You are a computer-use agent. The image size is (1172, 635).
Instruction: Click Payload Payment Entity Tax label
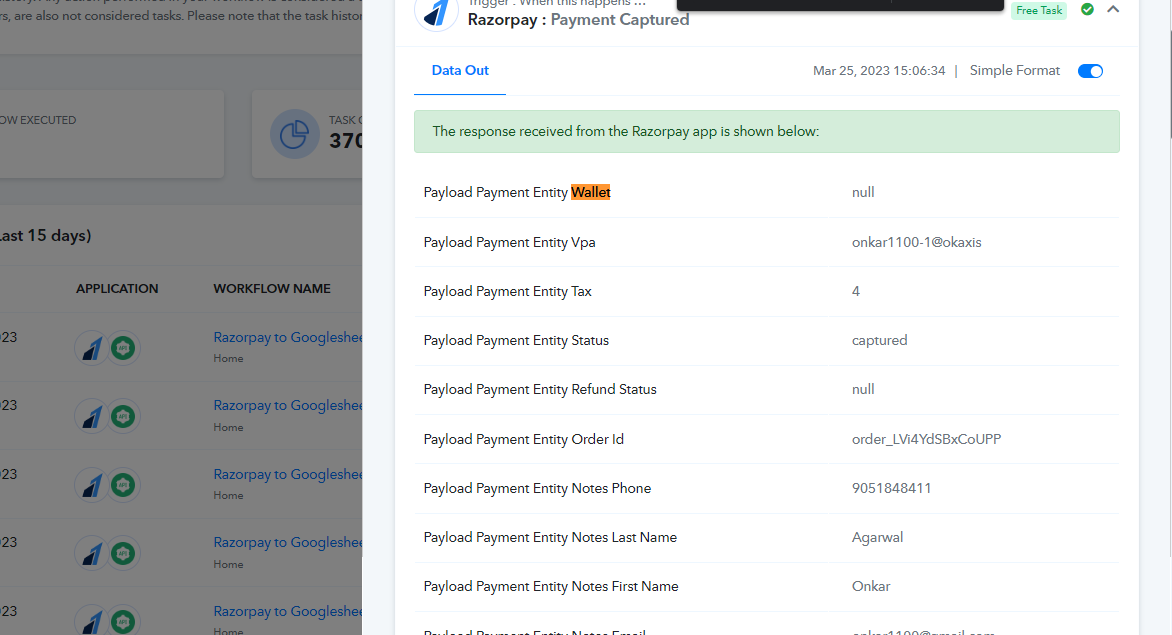click(507, 291)
